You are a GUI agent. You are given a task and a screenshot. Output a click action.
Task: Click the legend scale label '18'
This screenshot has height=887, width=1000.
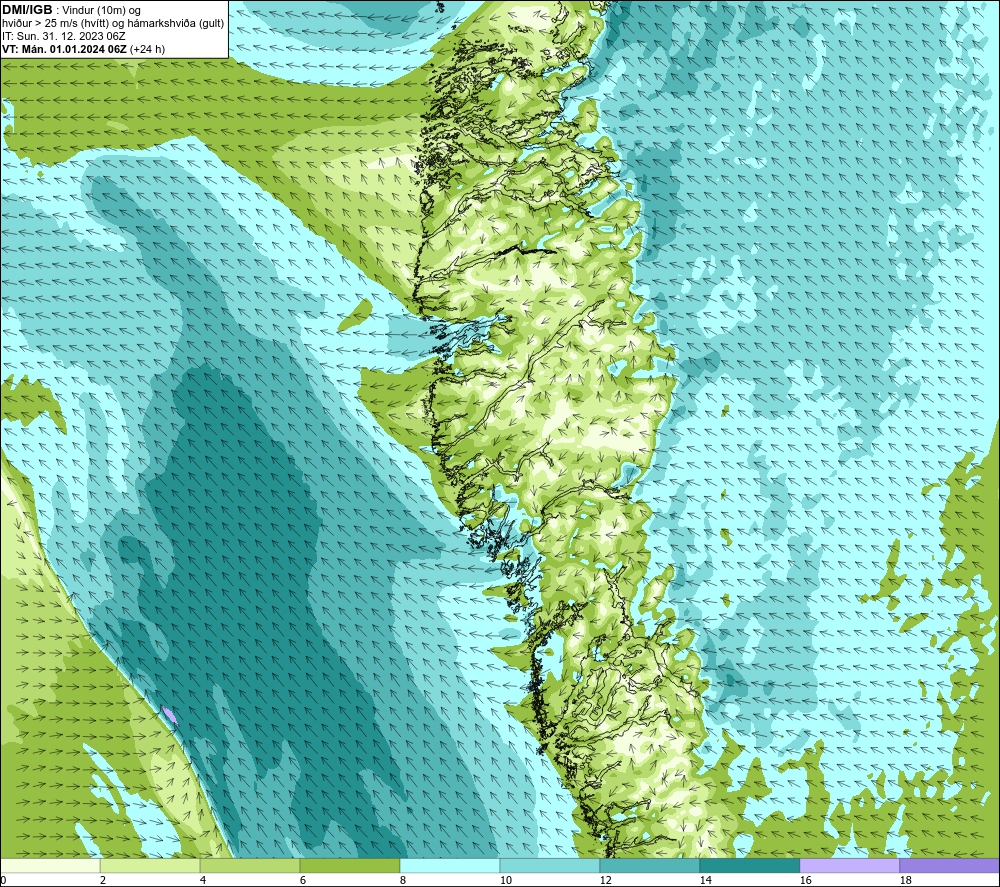905,880
